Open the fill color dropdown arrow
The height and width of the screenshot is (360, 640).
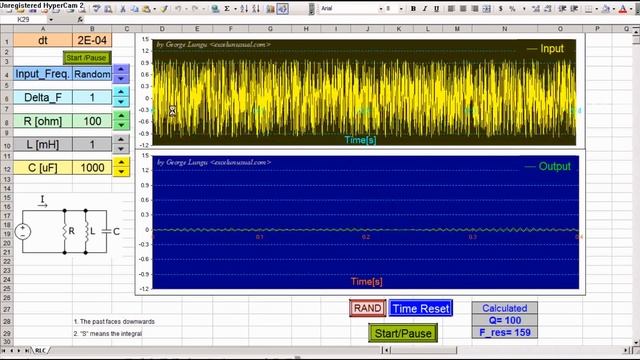(x=613, y=8)
